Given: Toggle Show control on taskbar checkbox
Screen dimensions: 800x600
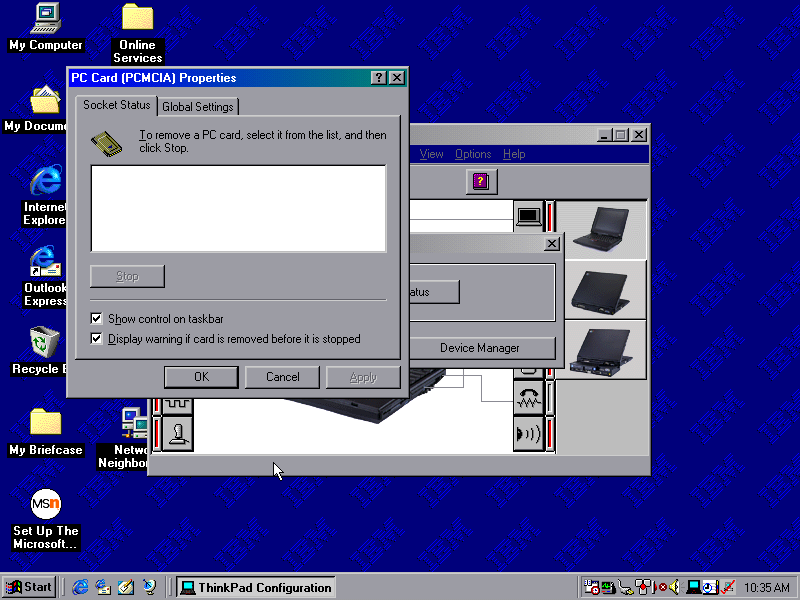Looking at the screenshot, I should click(x=97, y=319).
